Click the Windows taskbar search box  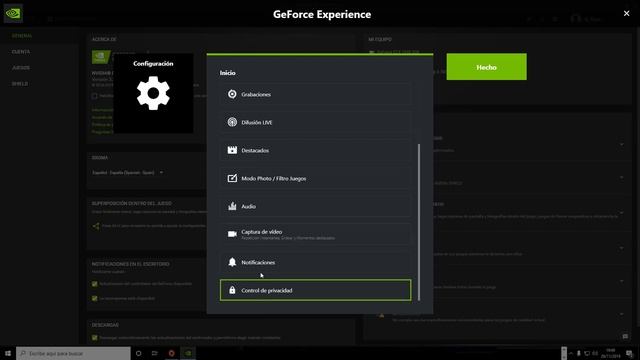(x=73, y=353)
